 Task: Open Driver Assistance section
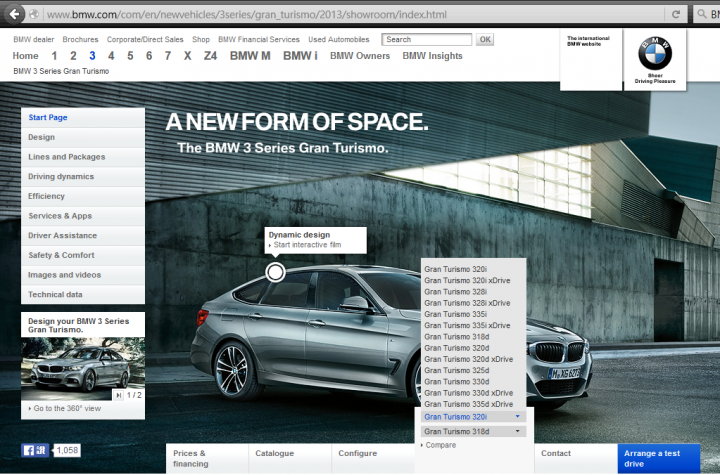pos(83,236)
